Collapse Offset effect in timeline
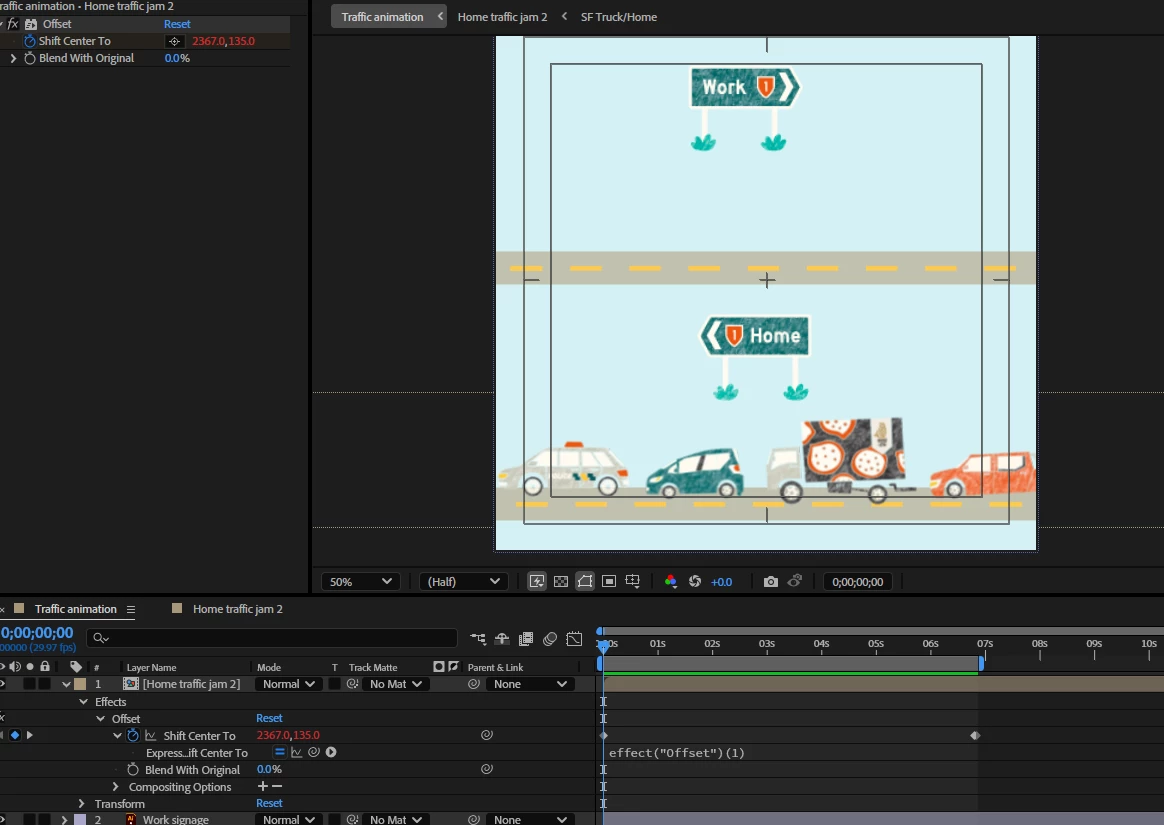 pos(100,719)
